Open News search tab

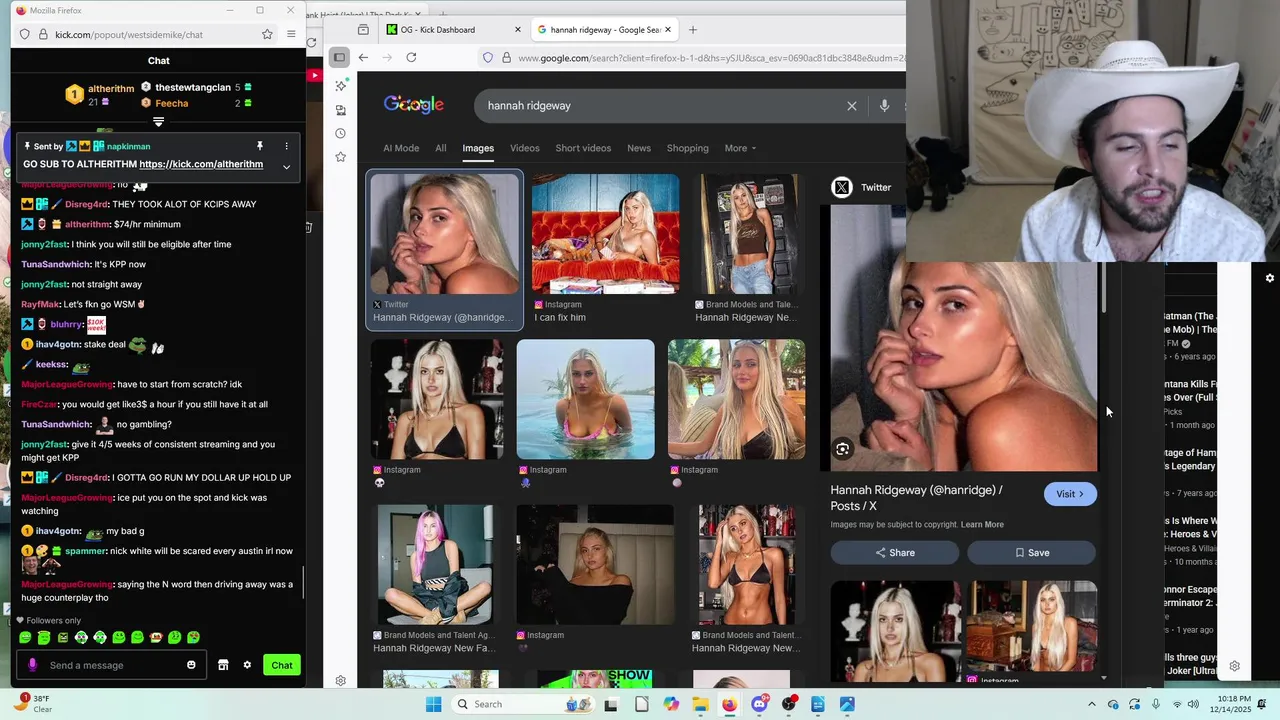[639, 148]
